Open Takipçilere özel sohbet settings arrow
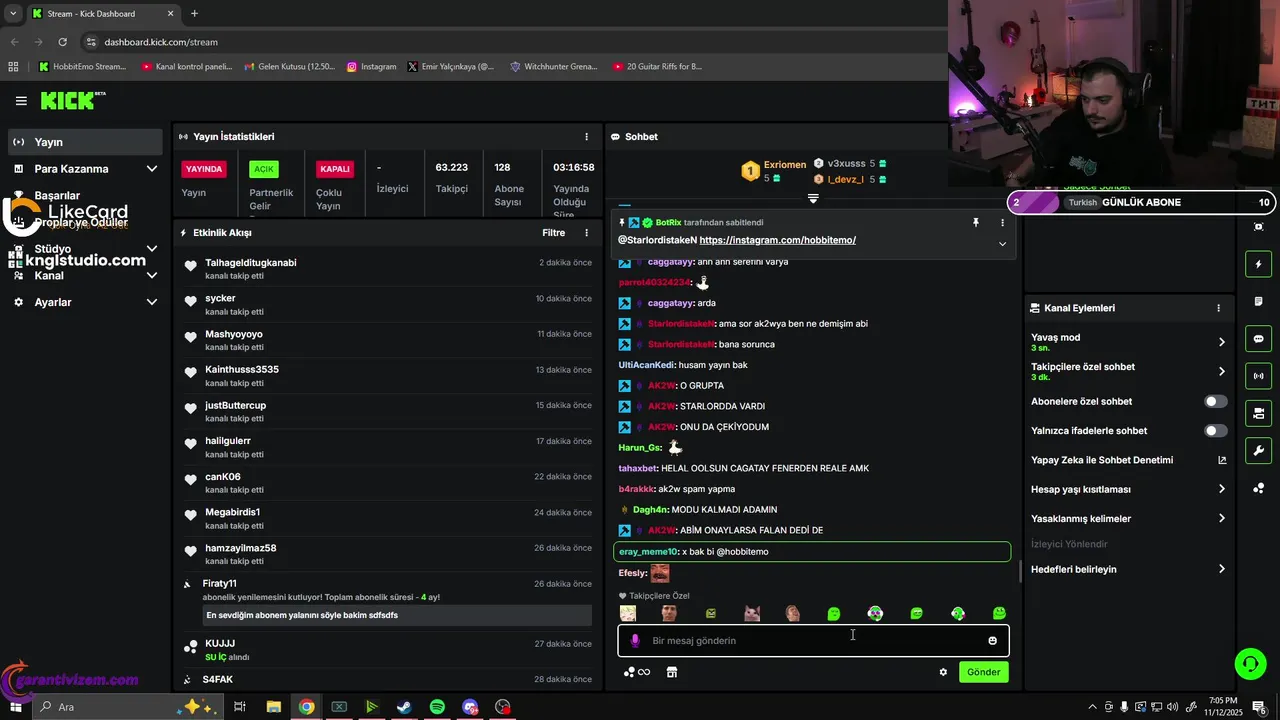Viewport: 1280px width, 720px height. [x=1221, y=371]
